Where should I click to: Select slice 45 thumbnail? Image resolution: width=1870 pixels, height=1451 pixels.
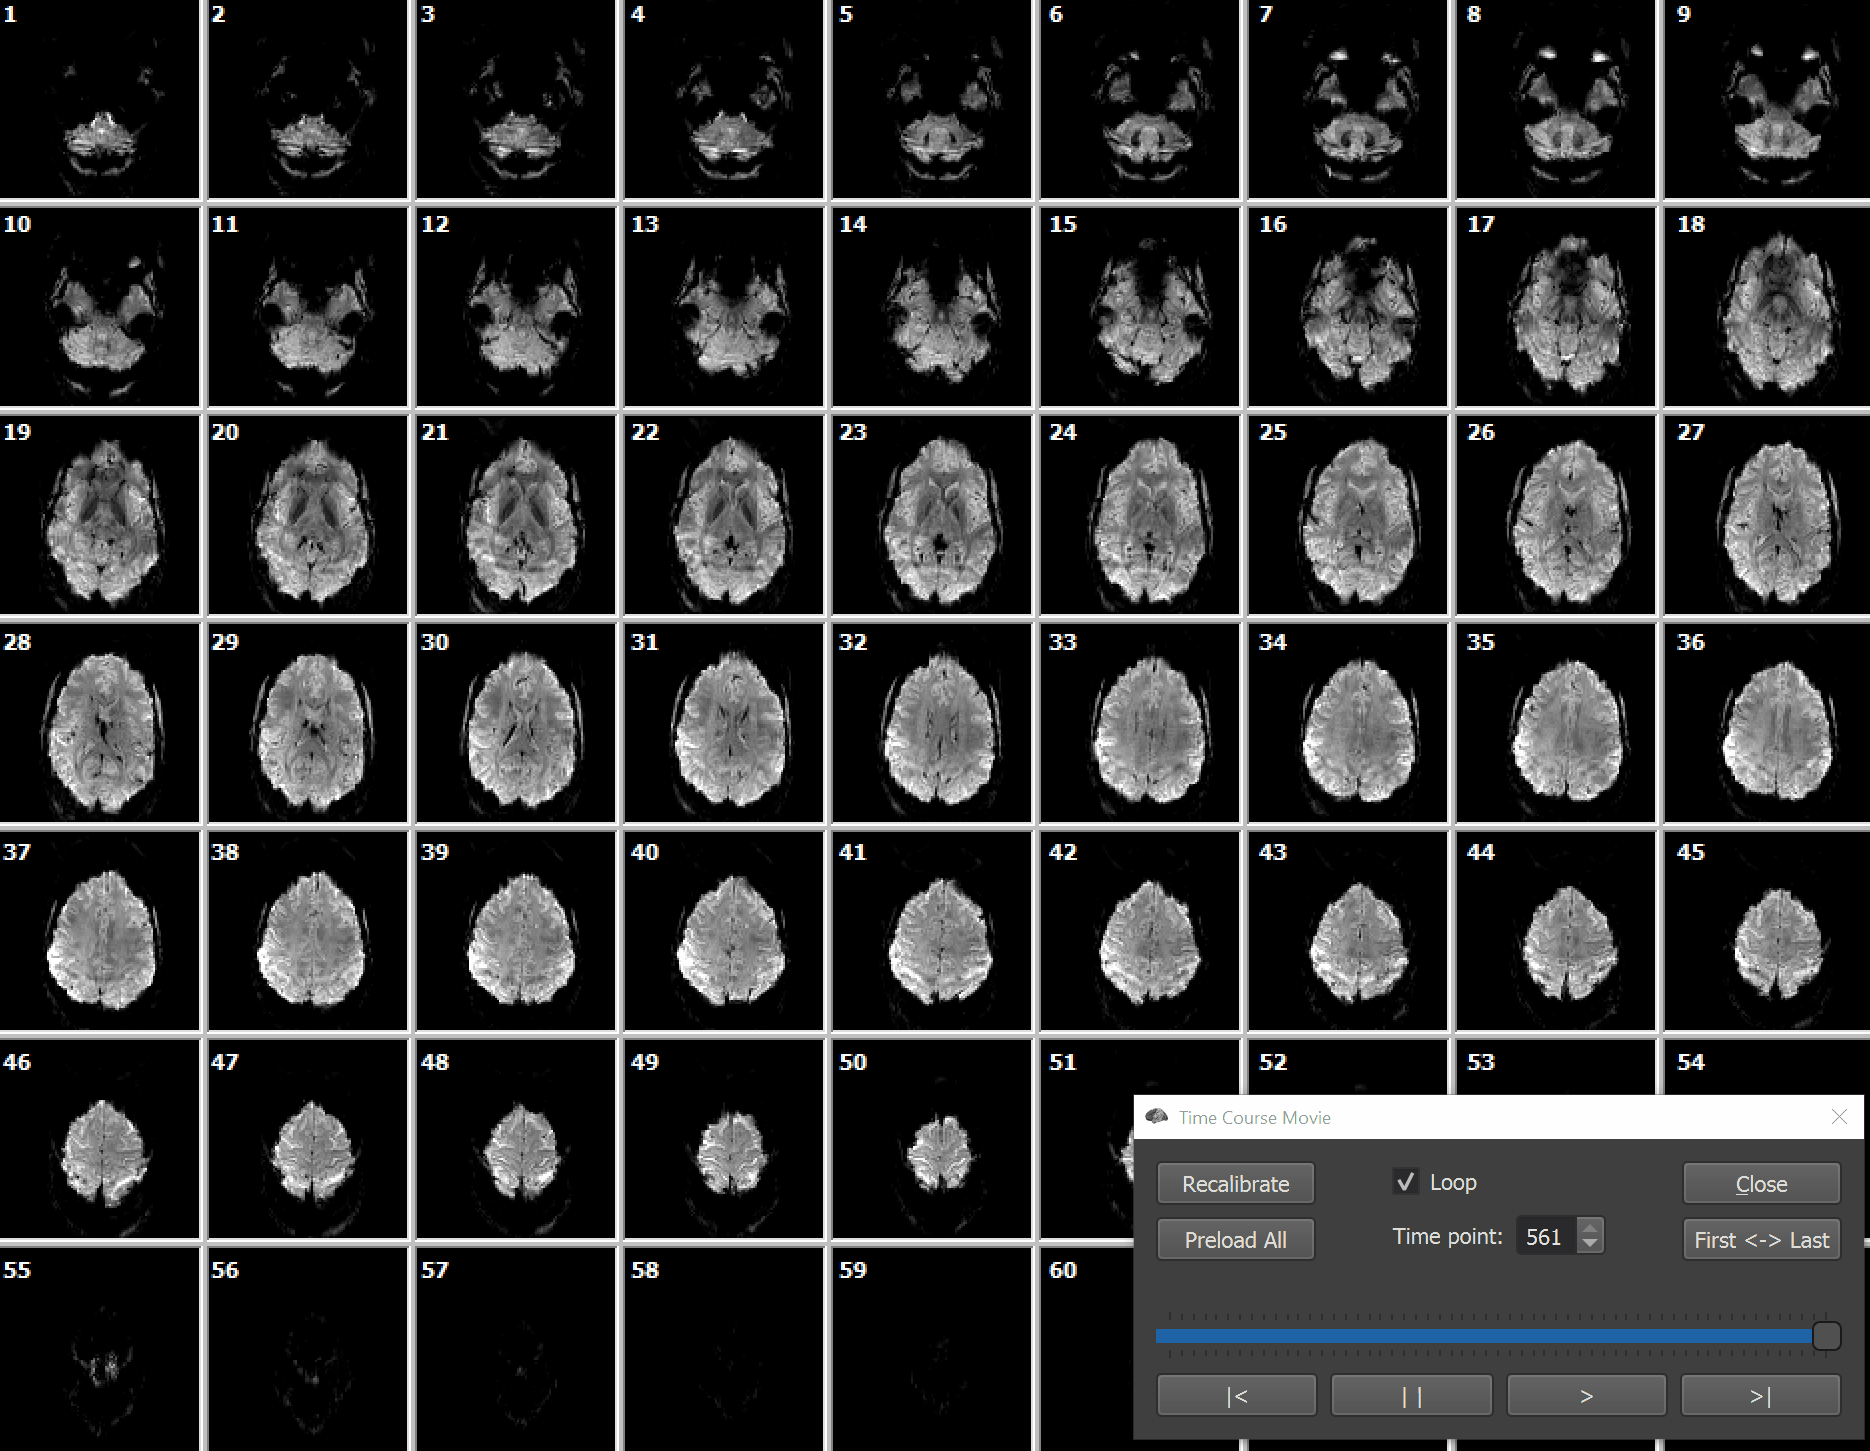click(1767, 931)
